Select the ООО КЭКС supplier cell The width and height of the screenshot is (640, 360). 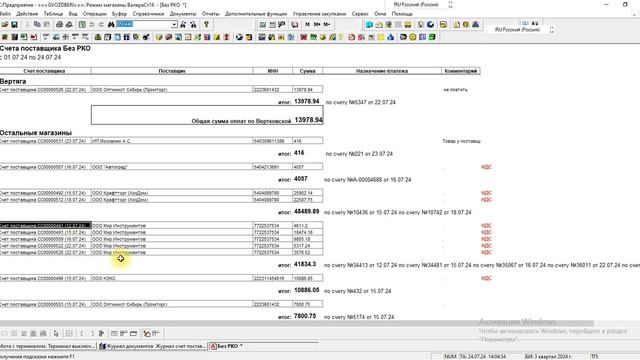172,278
